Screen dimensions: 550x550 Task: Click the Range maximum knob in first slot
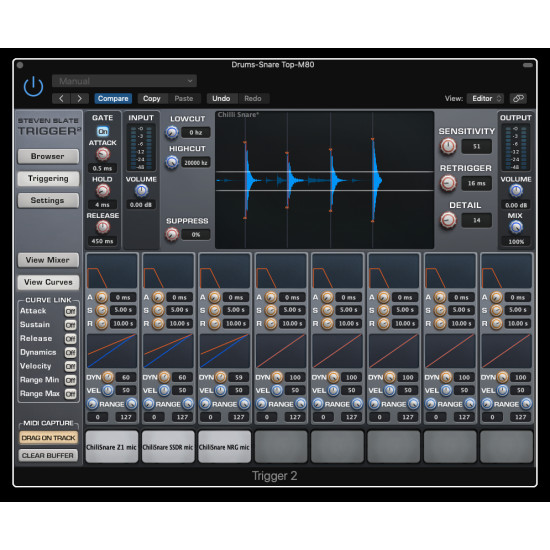pos(132,404)
